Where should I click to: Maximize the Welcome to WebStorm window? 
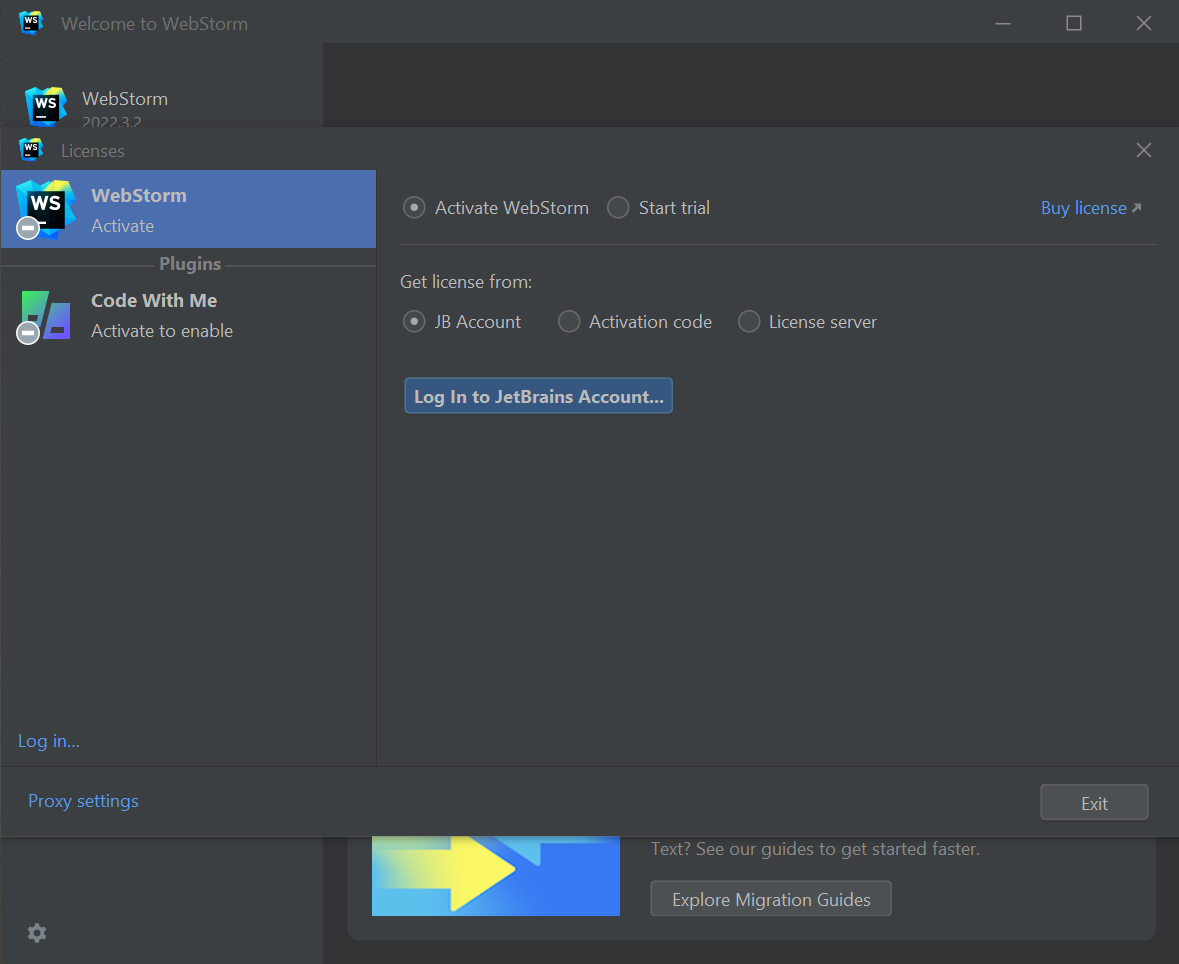tap(1074, 23)
